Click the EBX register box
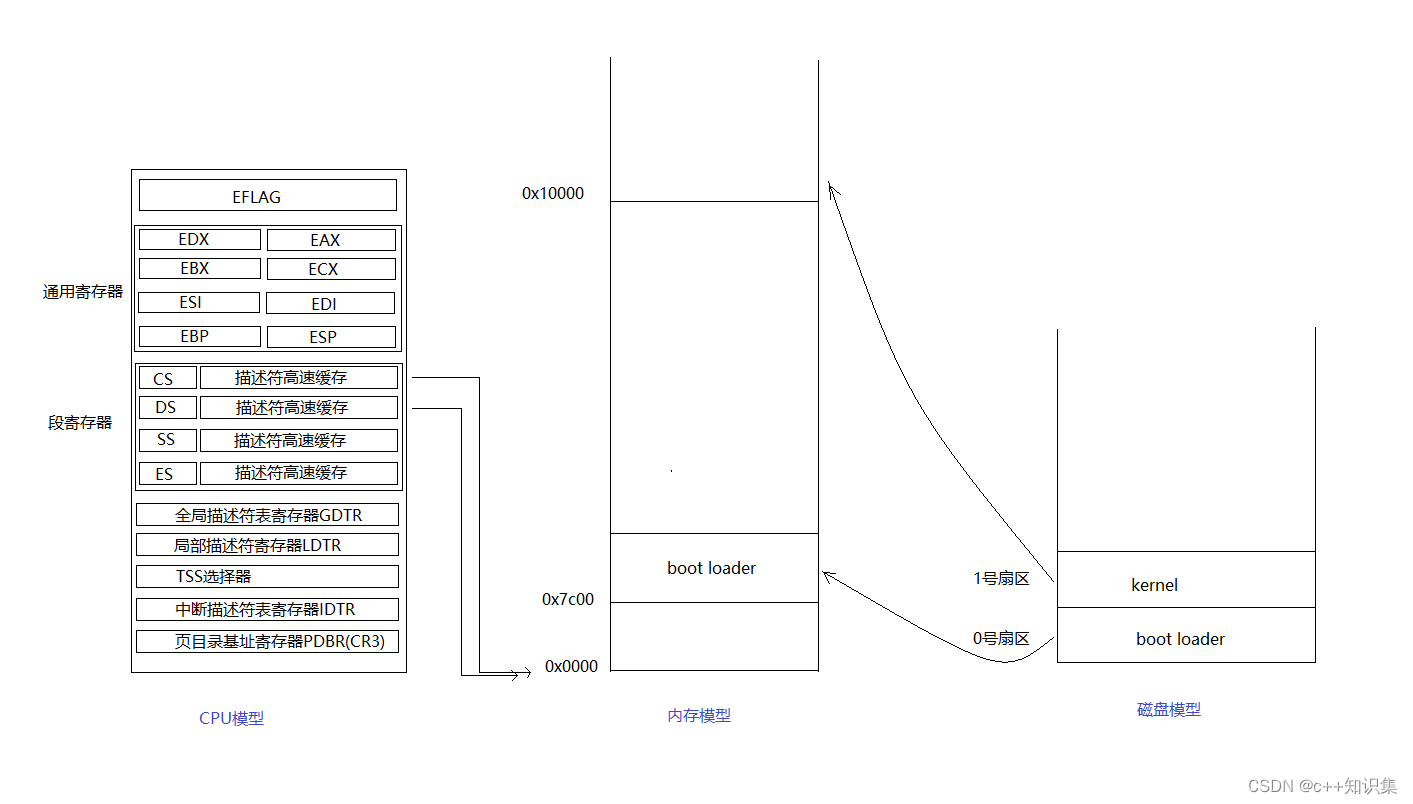1413x804 pixels. click(200, 268)
